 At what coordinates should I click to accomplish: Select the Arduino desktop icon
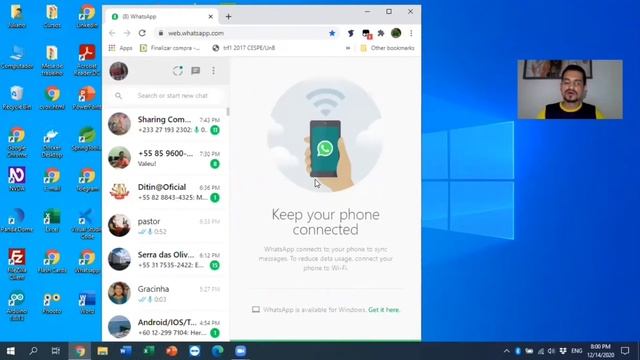[17, 305]
